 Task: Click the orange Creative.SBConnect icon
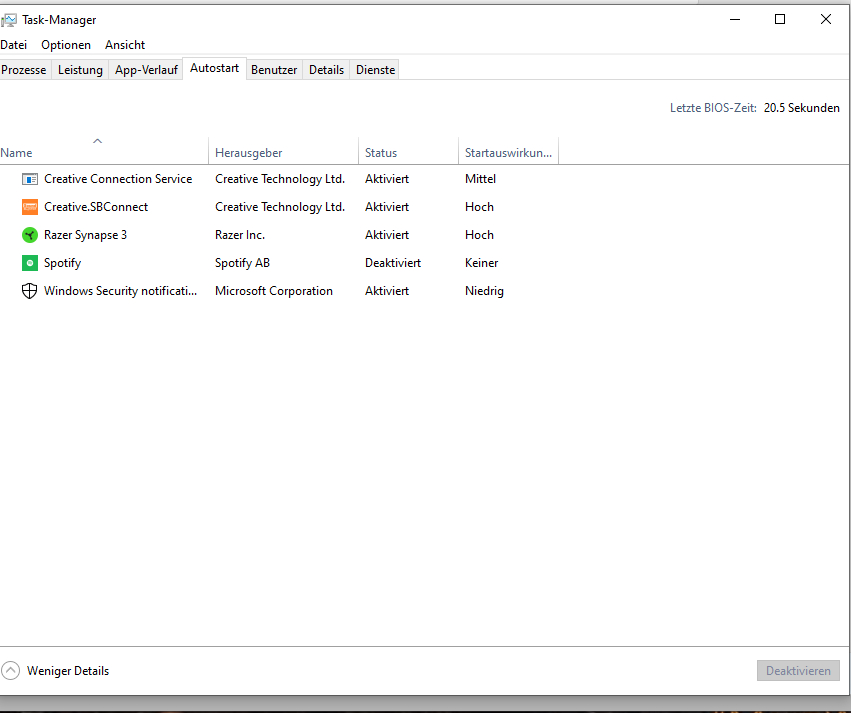(29, 207)
